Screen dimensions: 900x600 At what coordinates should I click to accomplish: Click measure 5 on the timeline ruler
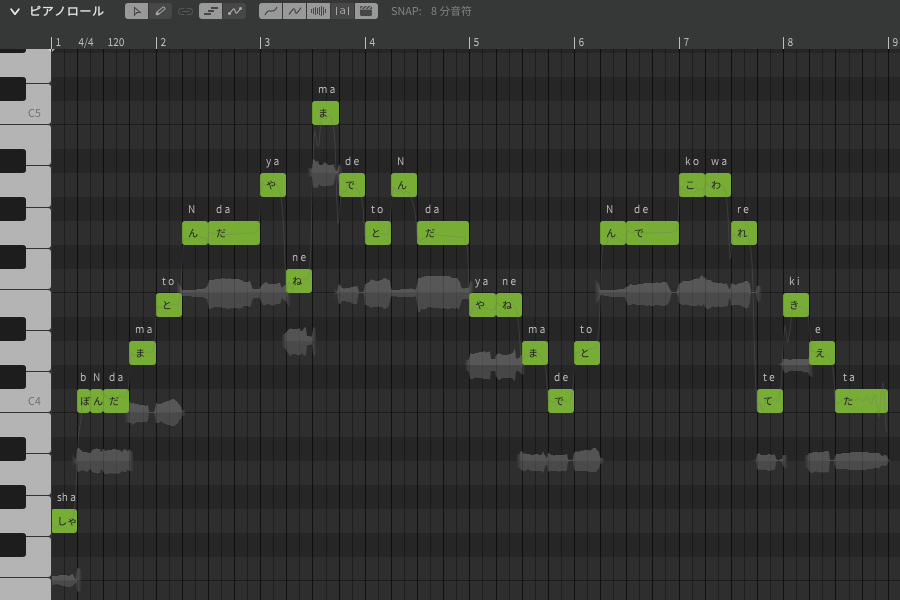point(475,42)
